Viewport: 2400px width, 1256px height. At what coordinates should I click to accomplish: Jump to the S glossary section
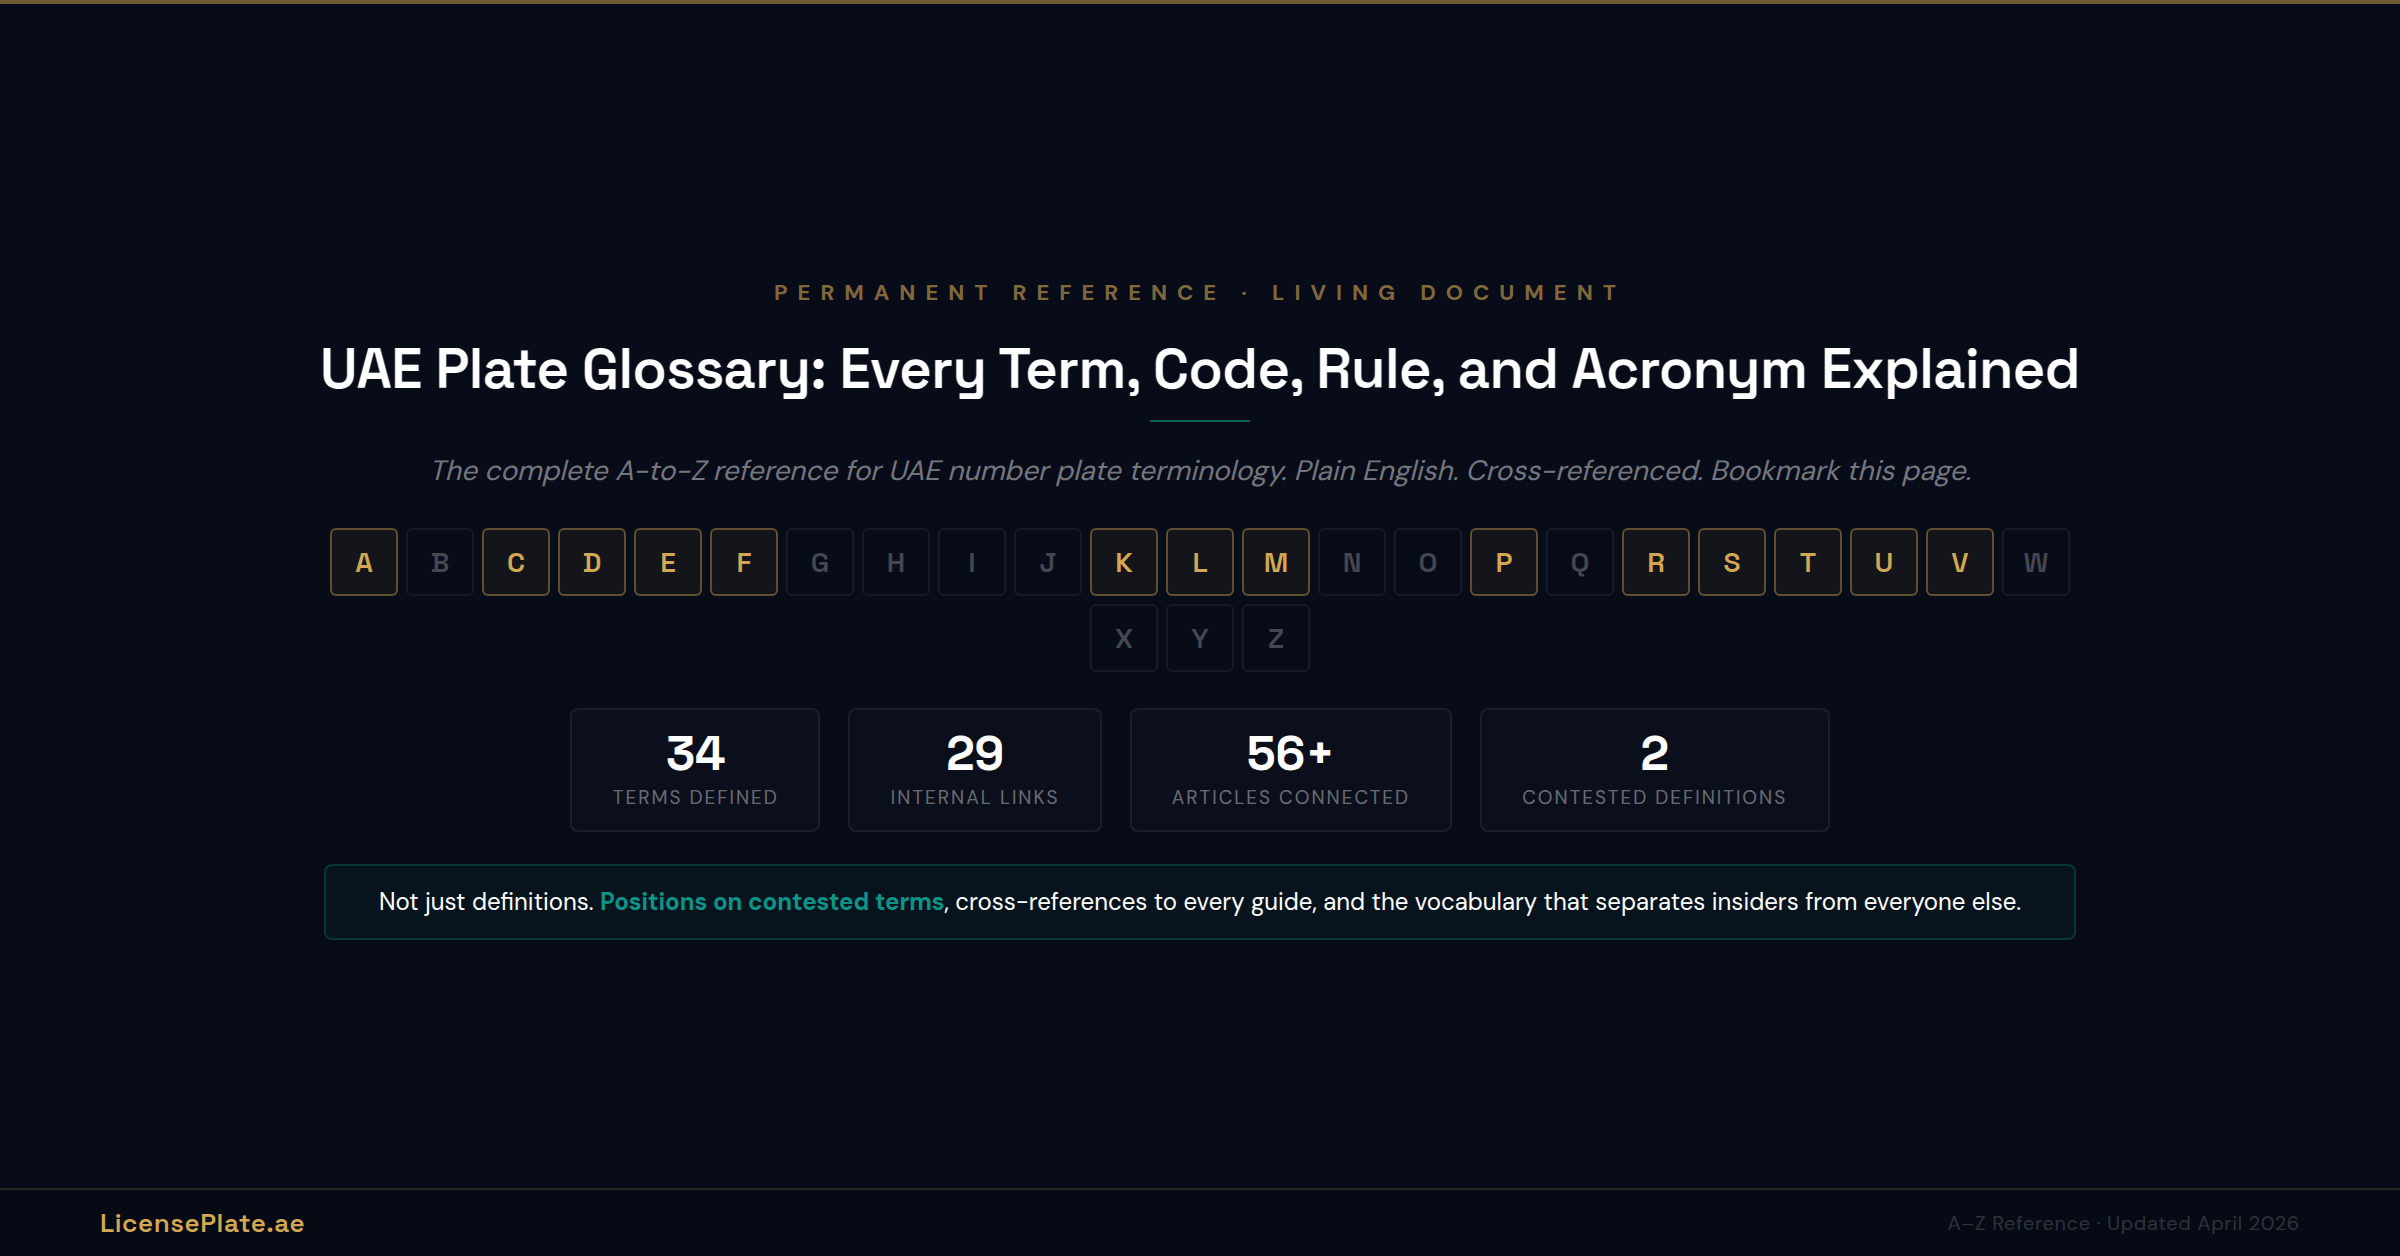[x=1732, y=562]
